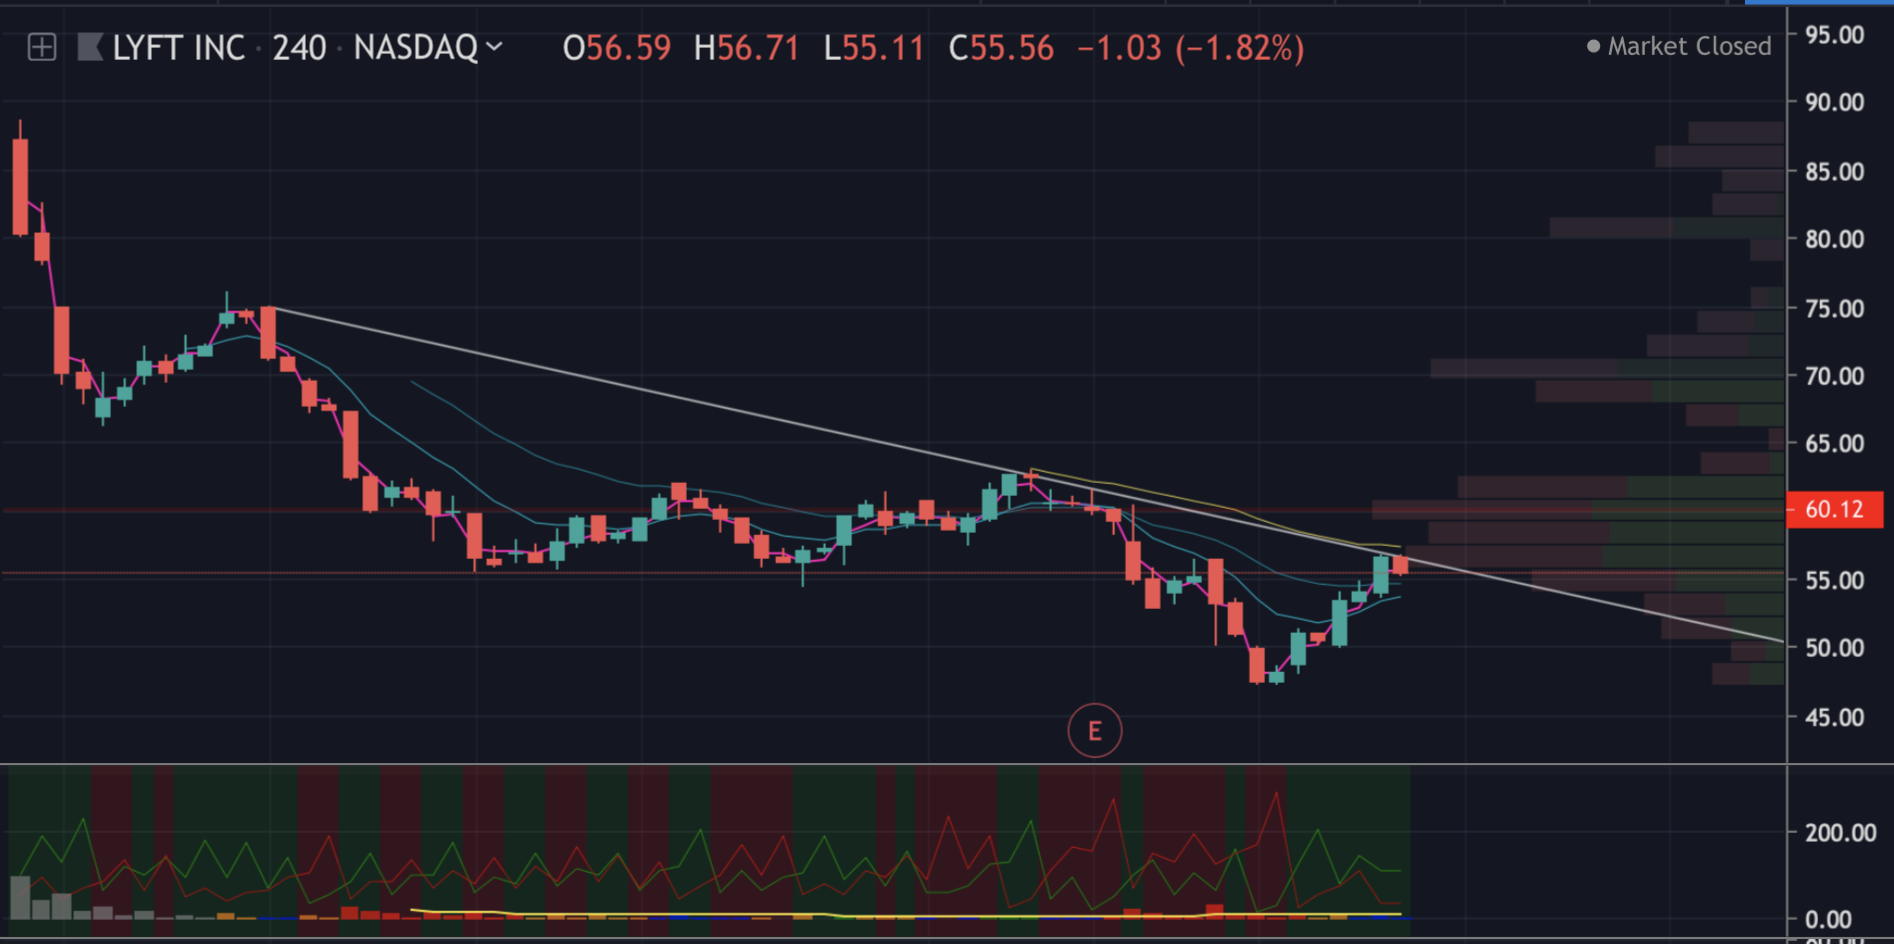Click the open value O56.59
The height and width of the screenshot is (944, 1894).
(616, 48)
